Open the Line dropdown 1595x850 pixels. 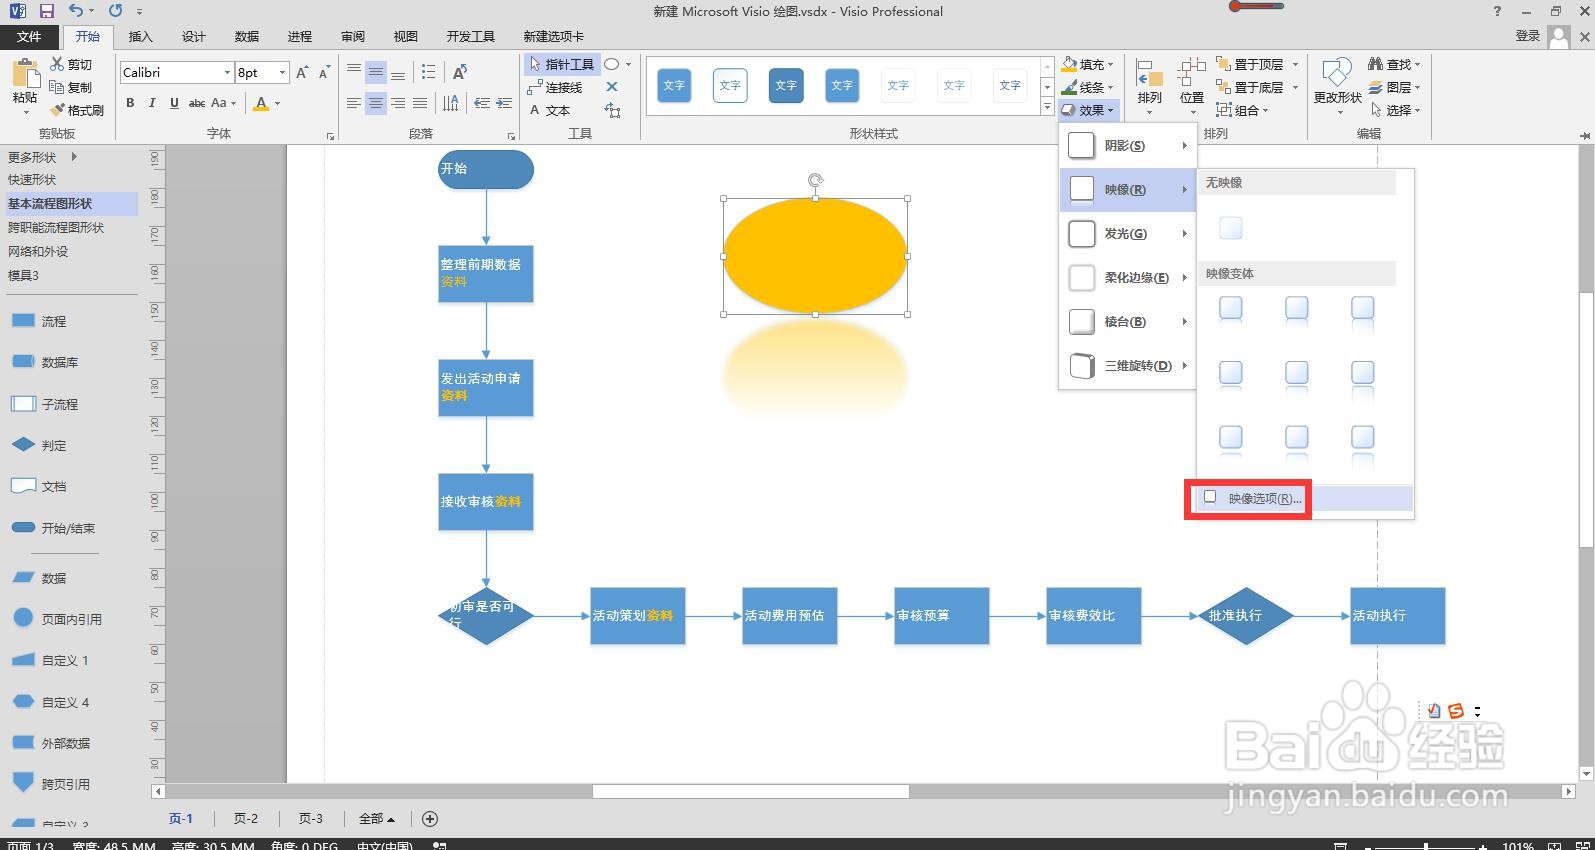tap(1088, 87)
